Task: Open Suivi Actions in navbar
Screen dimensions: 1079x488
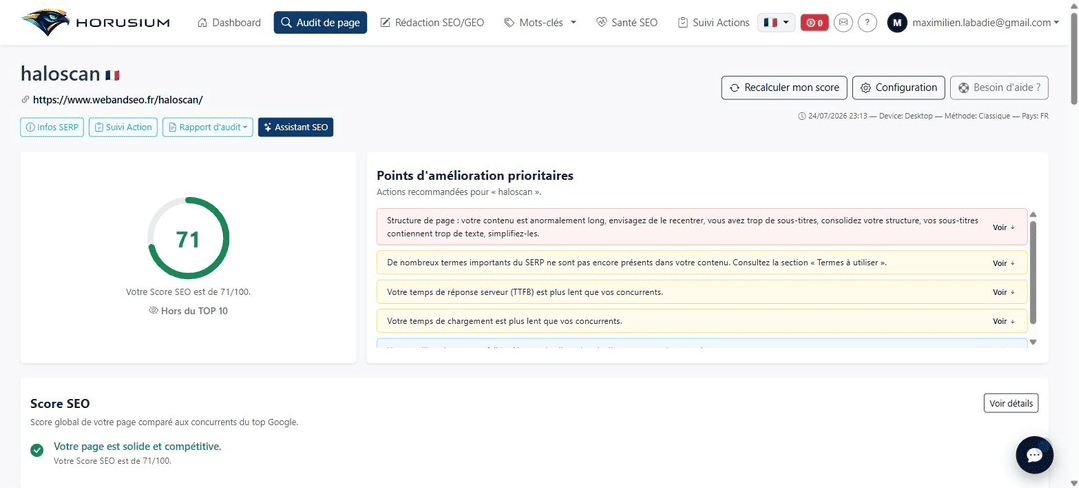Action: (x=714, y=23)
